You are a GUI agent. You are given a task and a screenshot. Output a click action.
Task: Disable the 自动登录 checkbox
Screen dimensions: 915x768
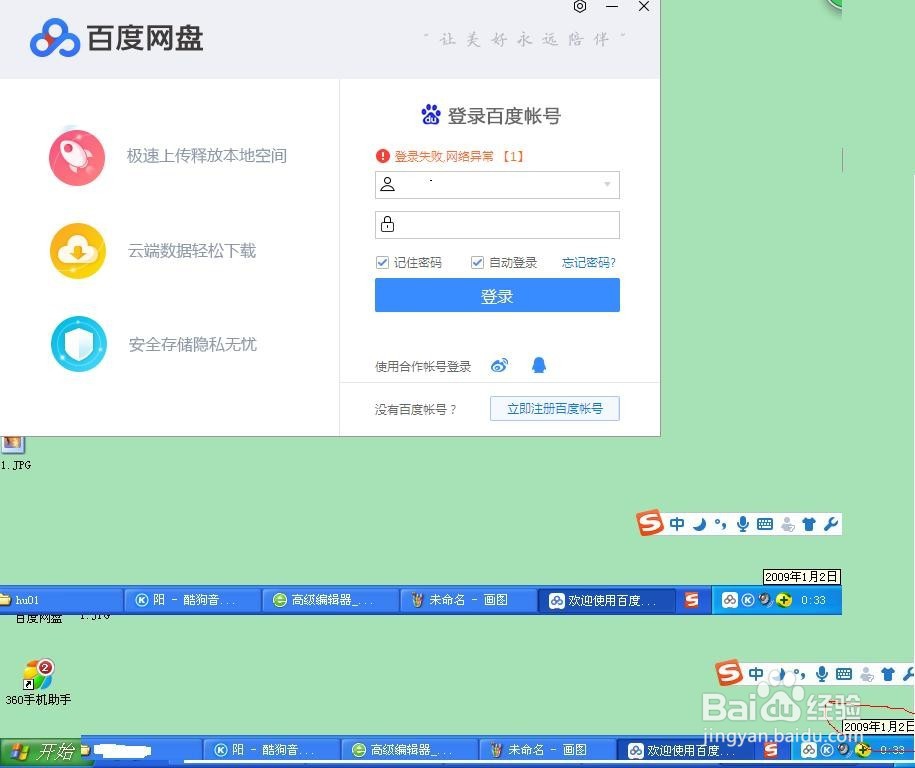click(x=477, y=262)
